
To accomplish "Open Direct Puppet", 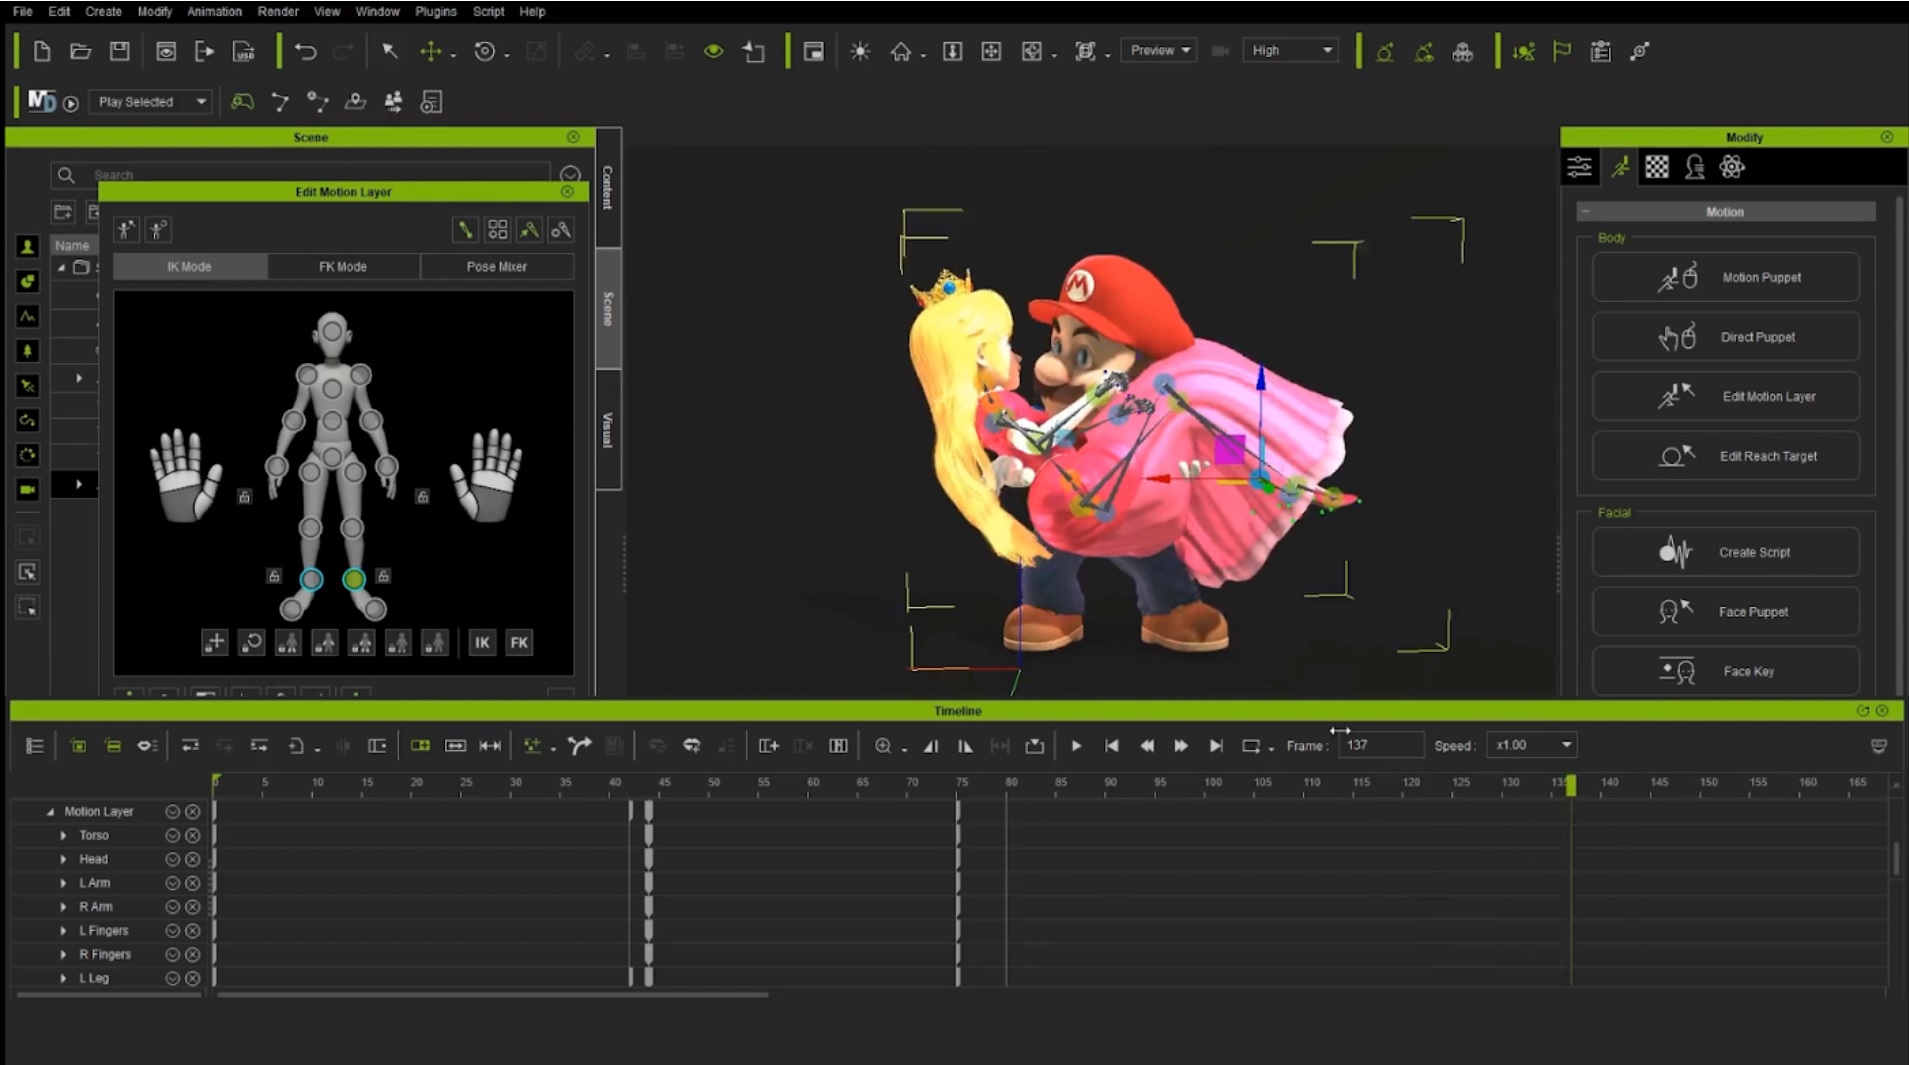I will tap(1726, 337).
